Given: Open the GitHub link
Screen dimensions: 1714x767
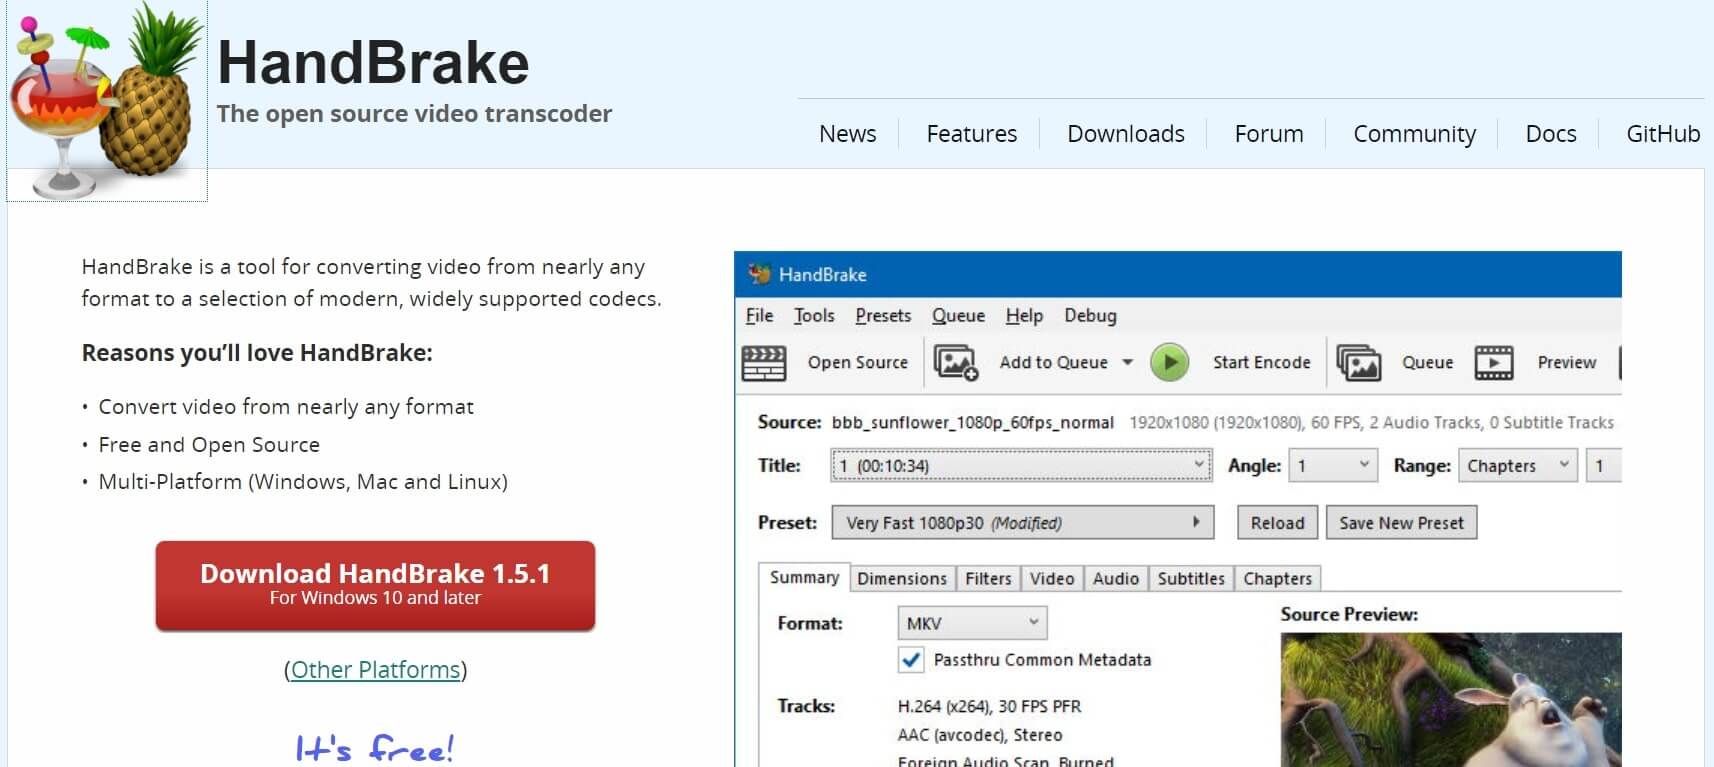Looking at the screenshot, I should tap(1662, 134).
